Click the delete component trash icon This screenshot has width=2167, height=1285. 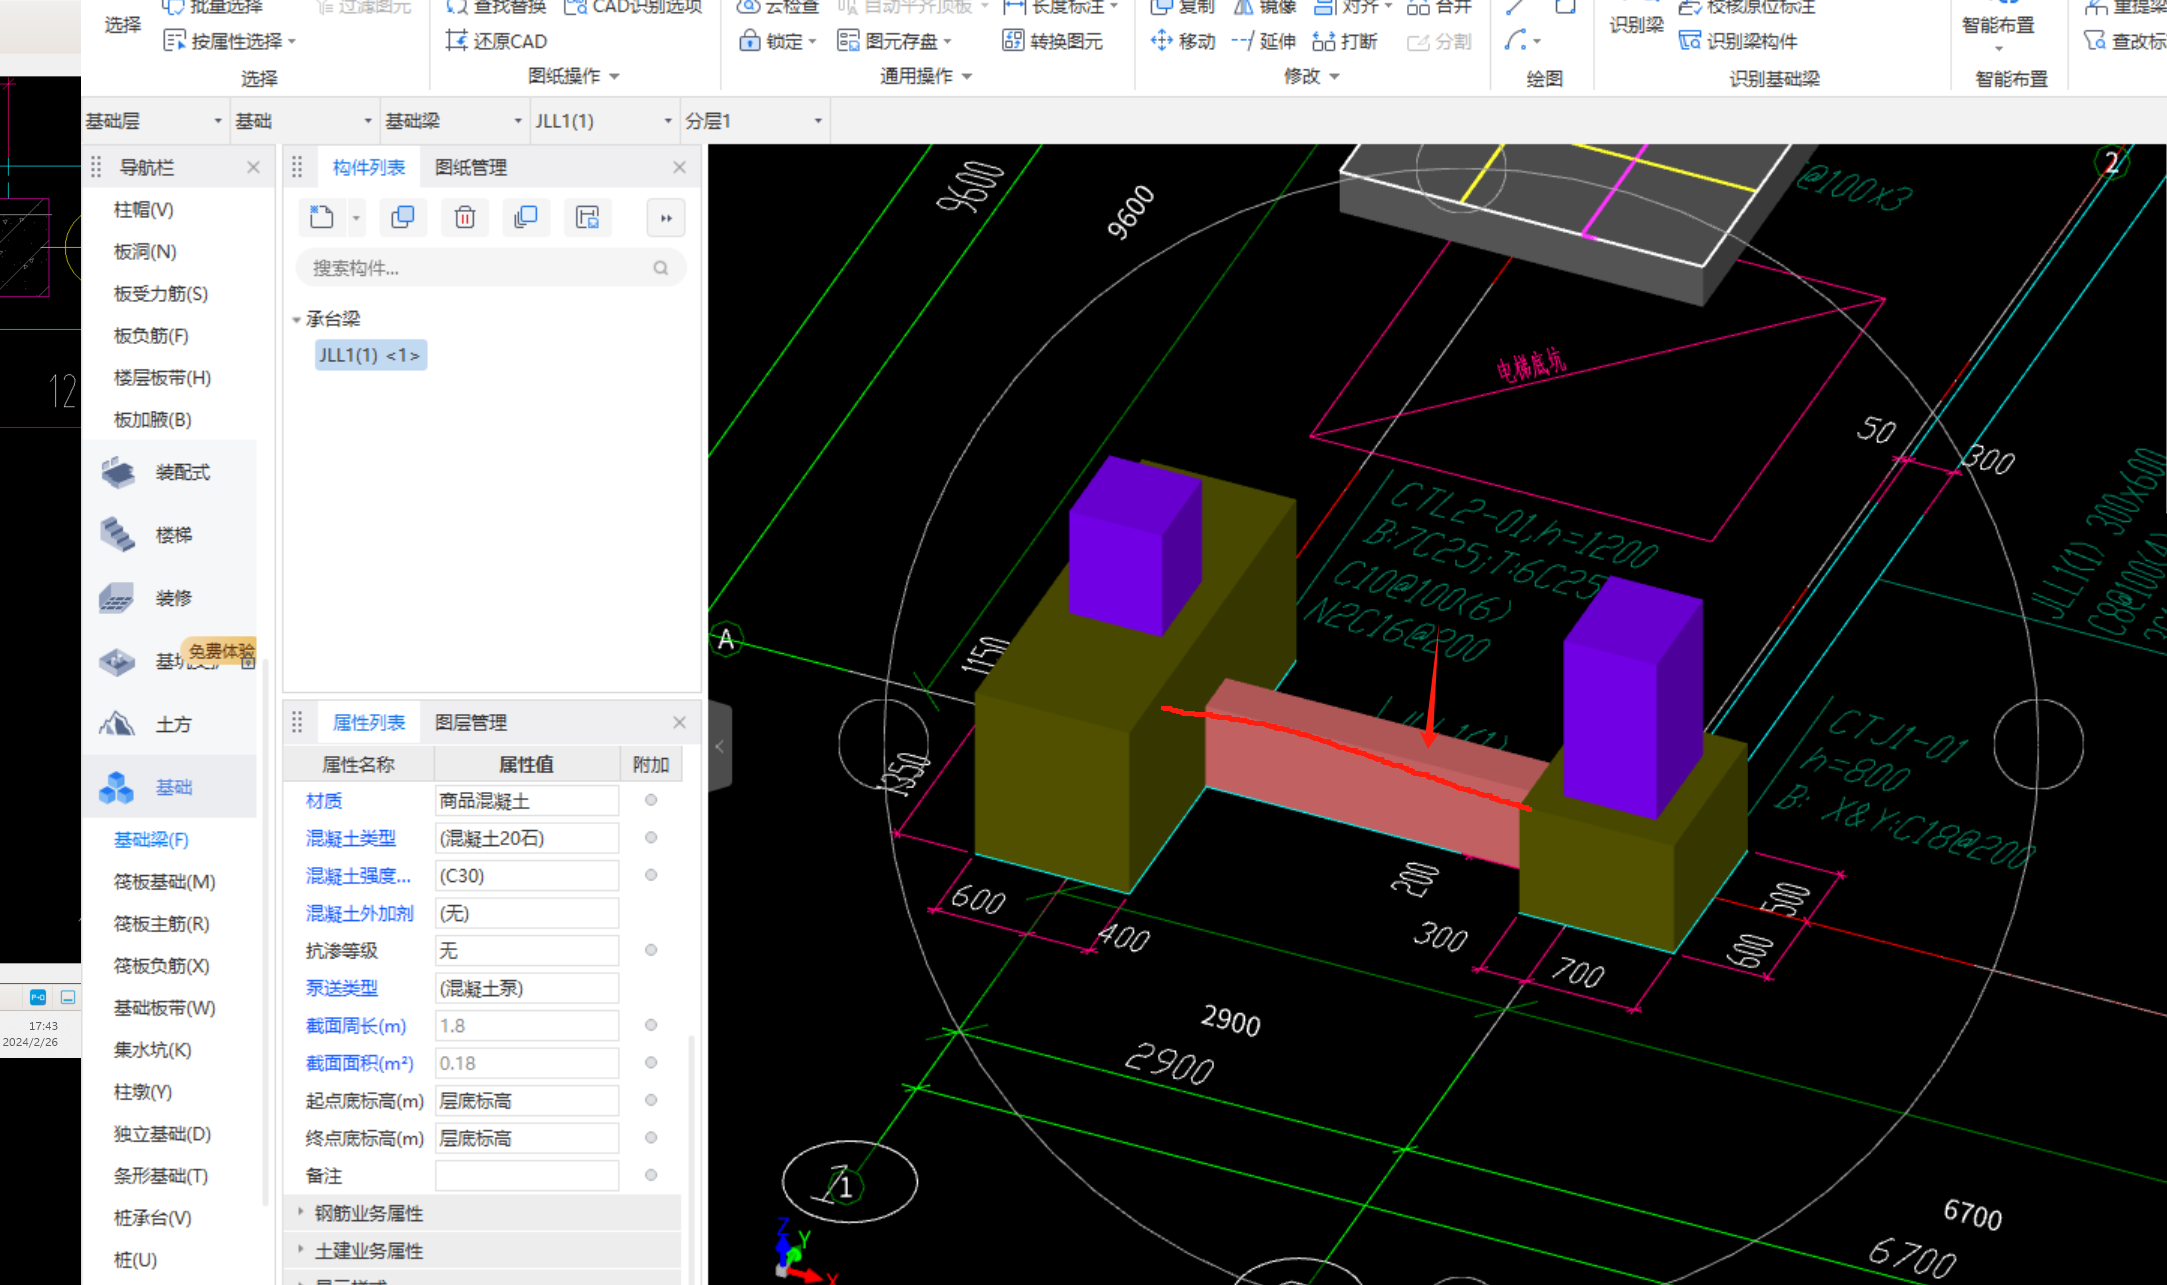[465, 217]
